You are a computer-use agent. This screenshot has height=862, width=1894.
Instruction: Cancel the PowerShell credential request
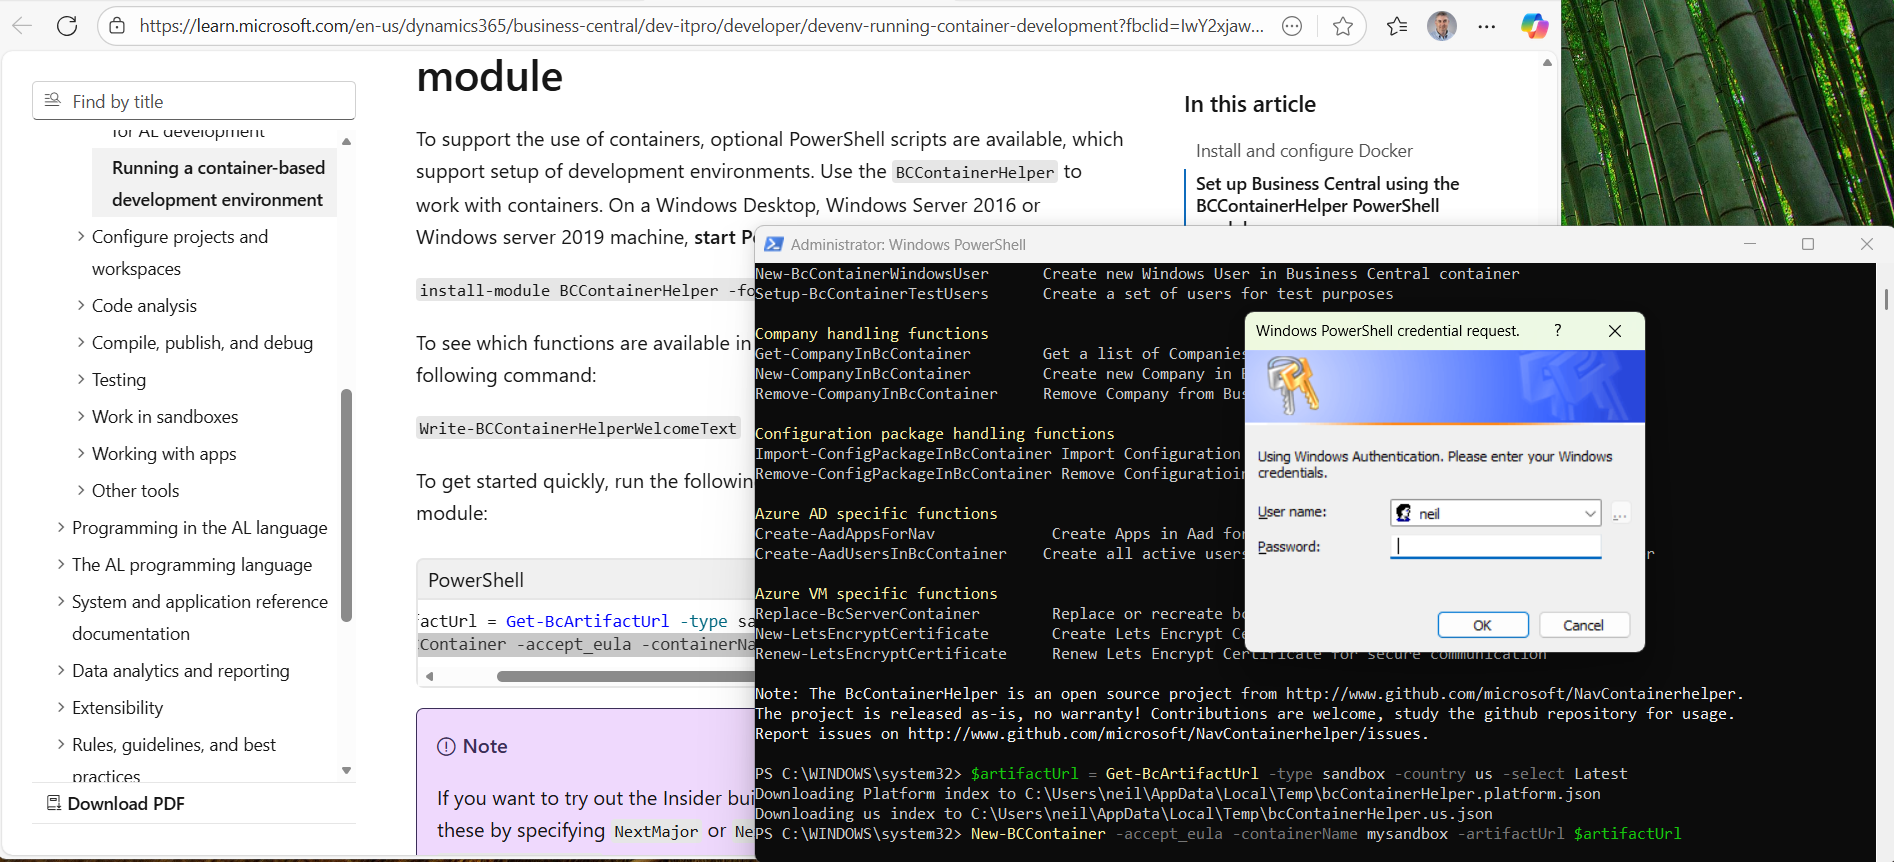coord(1583,625)
